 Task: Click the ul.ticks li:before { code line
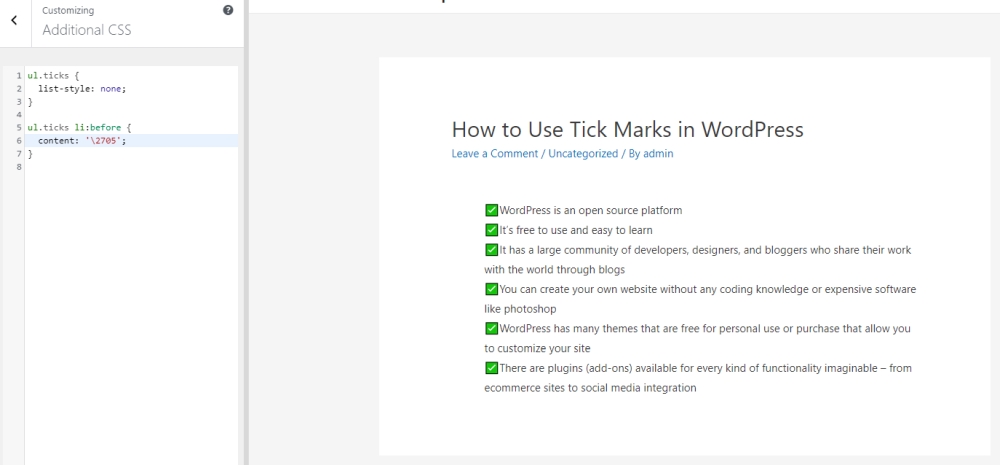tap(79, 128)
